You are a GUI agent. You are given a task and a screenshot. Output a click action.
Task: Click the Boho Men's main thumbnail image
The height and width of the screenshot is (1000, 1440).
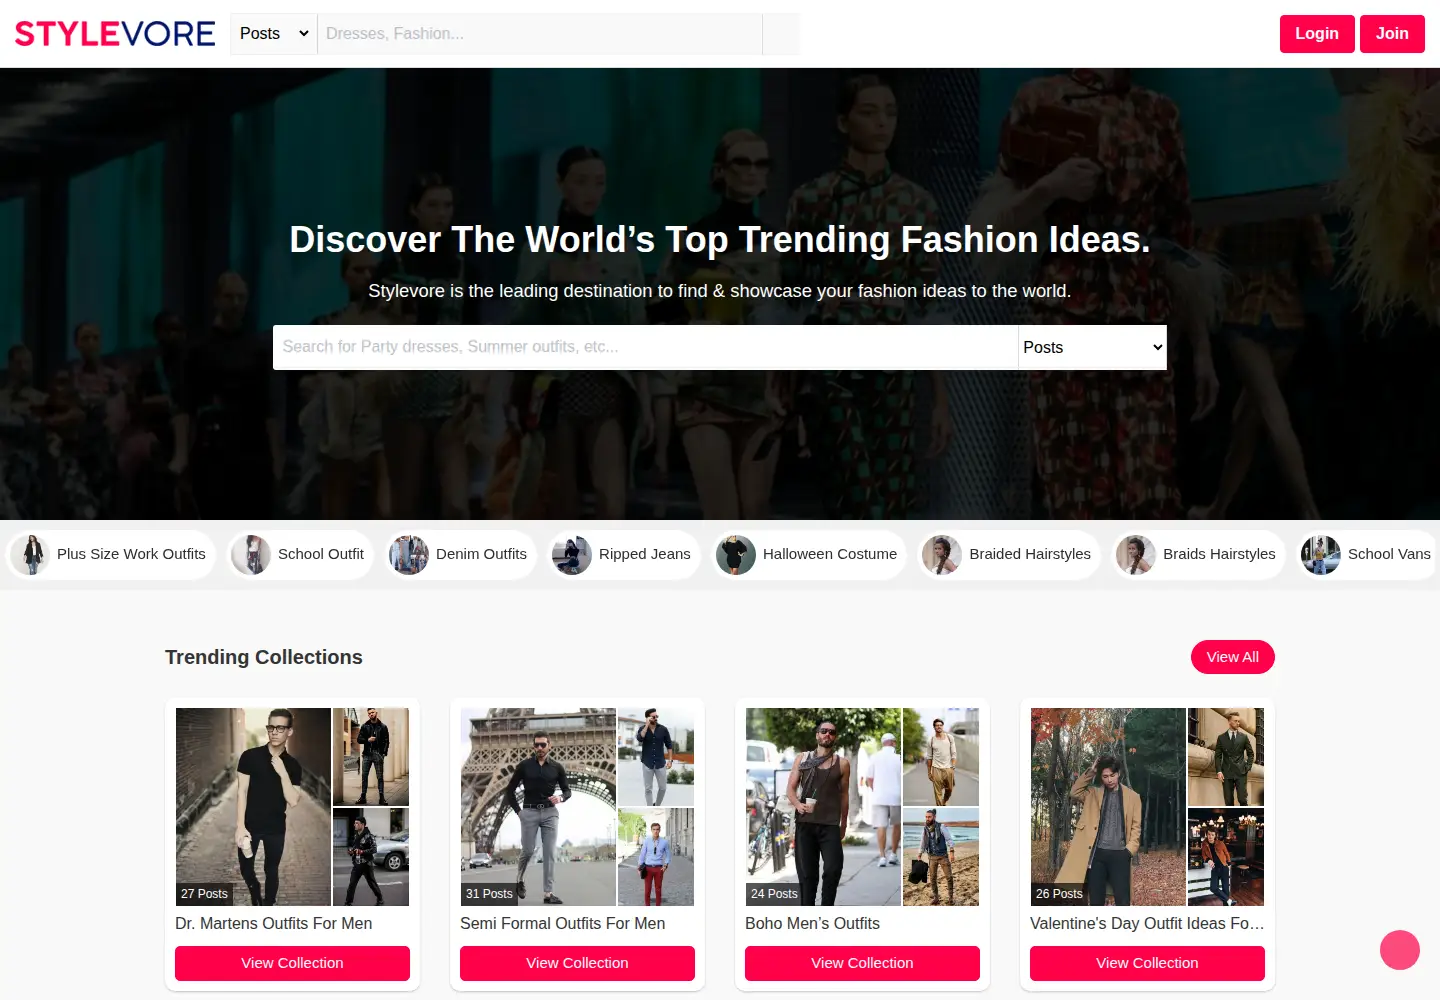pos(823,807)
